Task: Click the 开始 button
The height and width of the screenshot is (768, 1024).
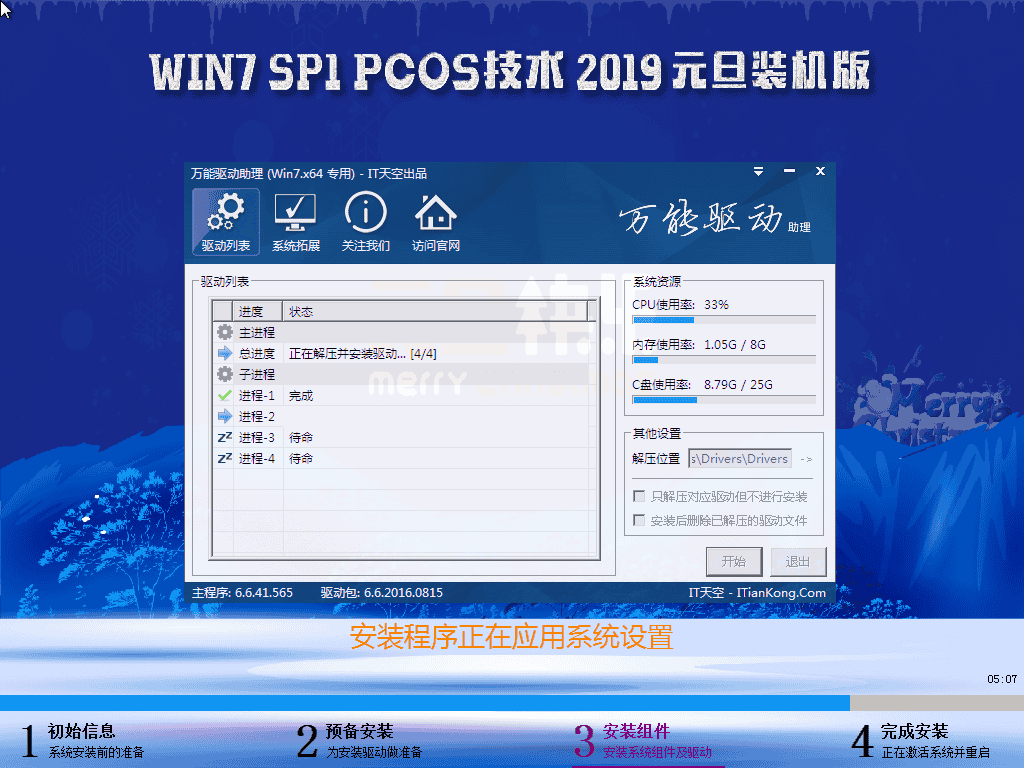Action: [734, 562]
